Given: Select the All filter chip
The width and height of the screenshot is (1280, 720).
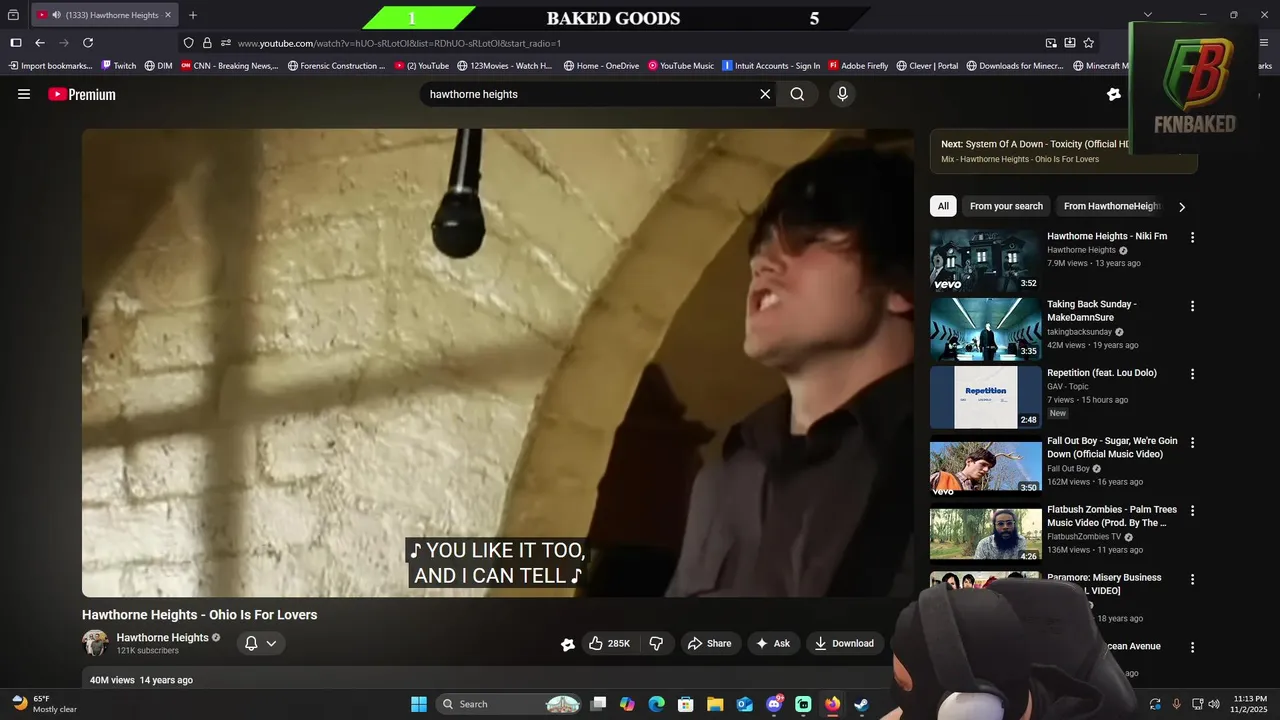Looking at the screenshot, I should (943, 206).
